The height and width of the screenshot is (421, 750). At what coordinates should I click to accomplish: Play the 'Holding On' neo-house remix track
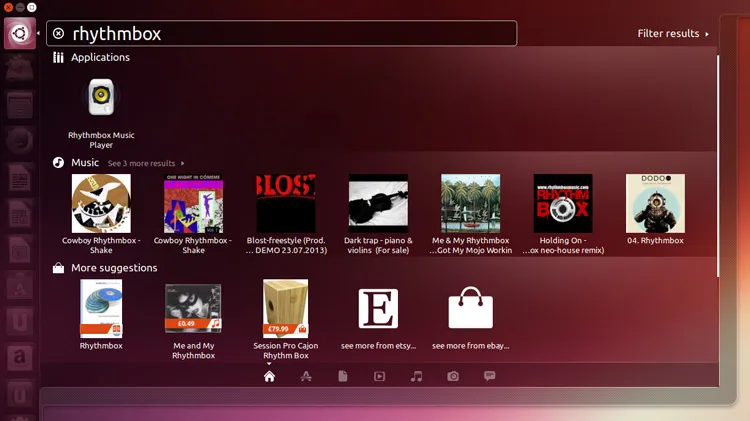coord(562,203)
